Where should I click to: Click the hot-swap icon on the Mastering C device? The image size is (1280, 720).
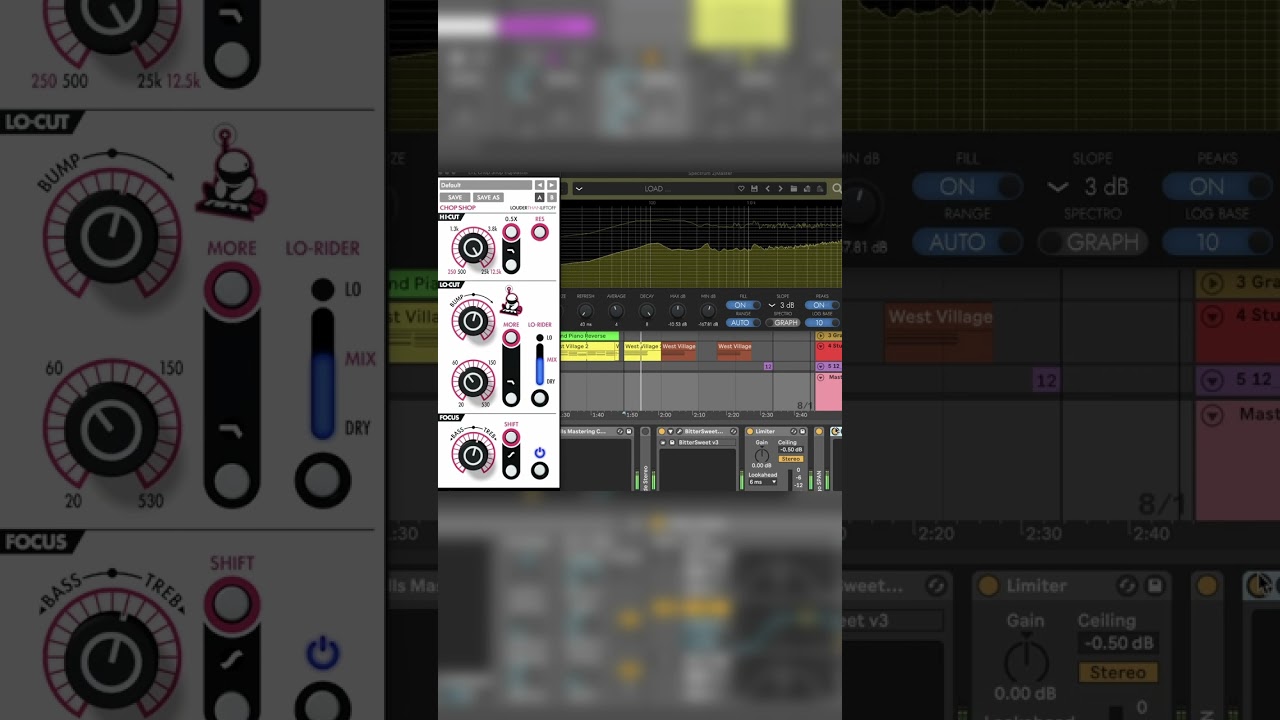tap(620, 431)
